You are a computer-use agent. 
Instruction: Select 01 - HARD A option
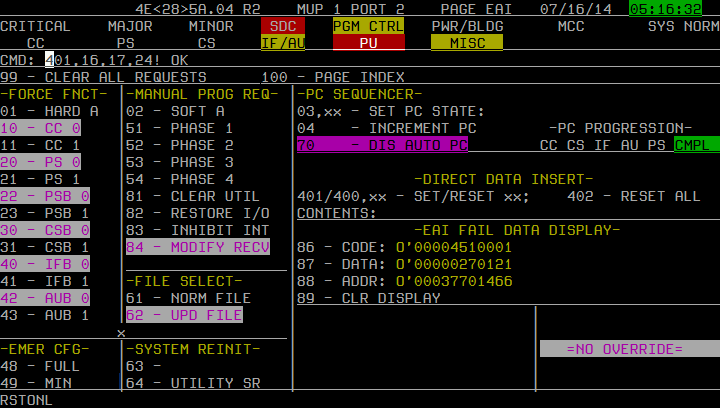49,111
